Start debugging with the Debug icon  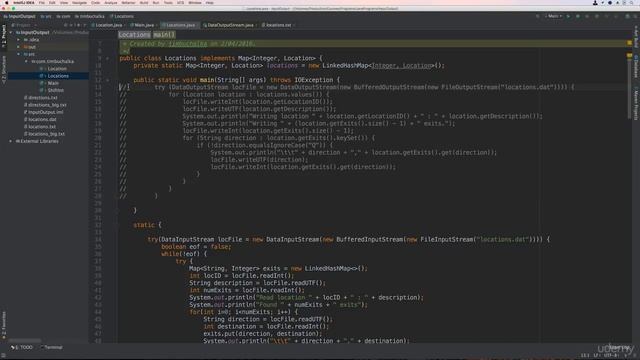pyautogui.click(x=578, y=16)
